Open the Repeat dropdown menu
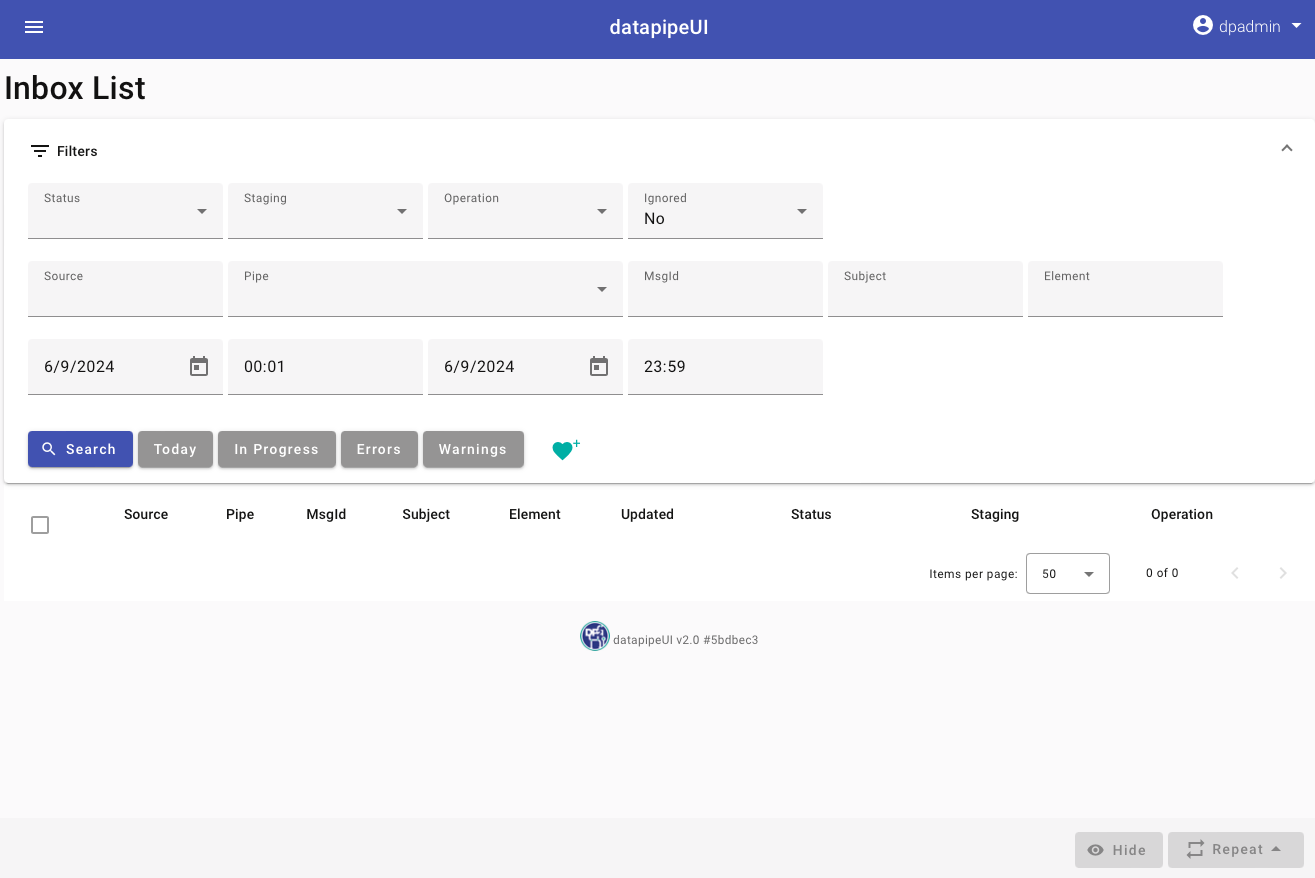Screen dimensions: 1315x878 pos(1236,850)
